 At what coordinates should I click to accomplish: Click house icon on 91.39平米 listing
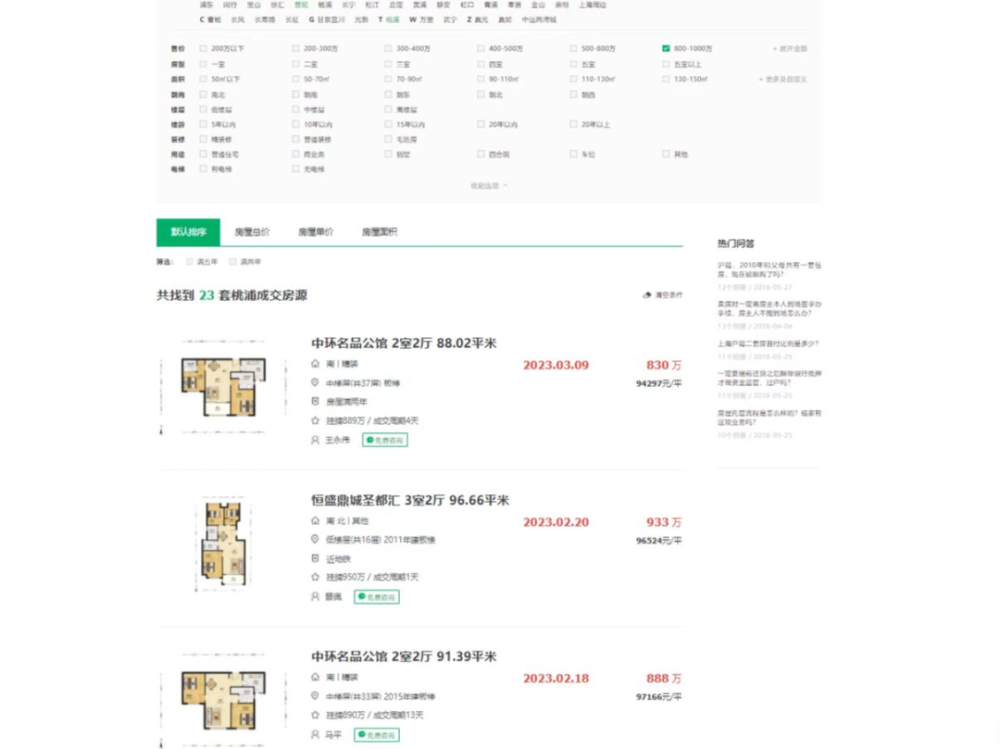[x=315, y=677]
